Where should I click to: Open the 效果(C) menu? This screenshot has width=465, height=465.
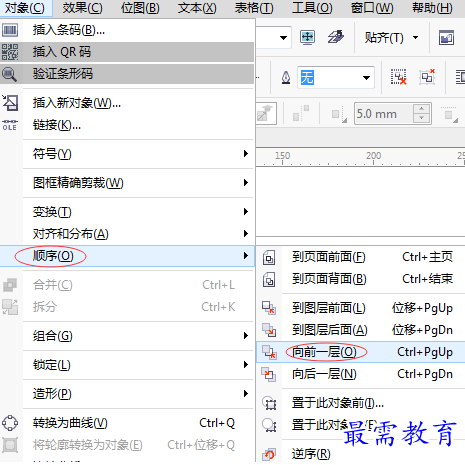click(x=82, y=8)
